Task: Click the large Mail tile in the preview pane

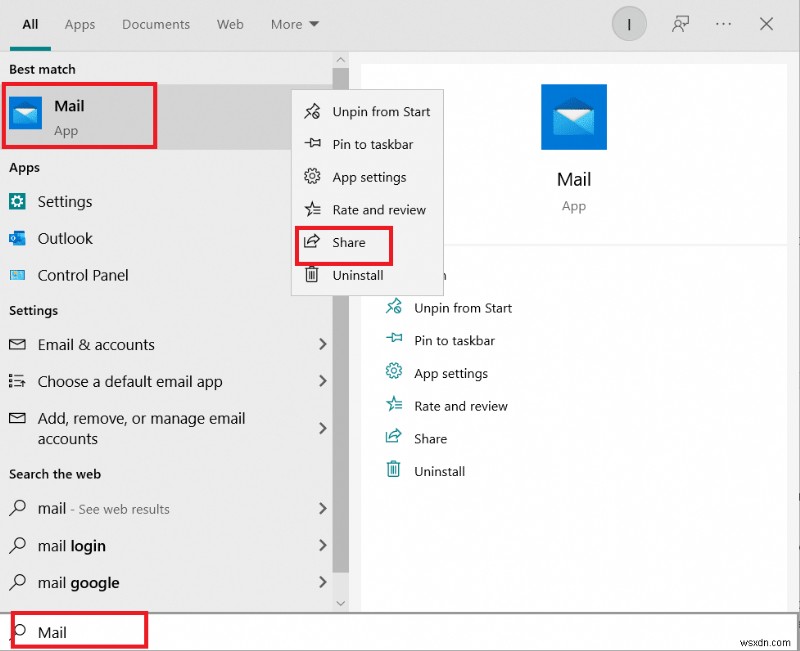Action: tap(574, 117)
